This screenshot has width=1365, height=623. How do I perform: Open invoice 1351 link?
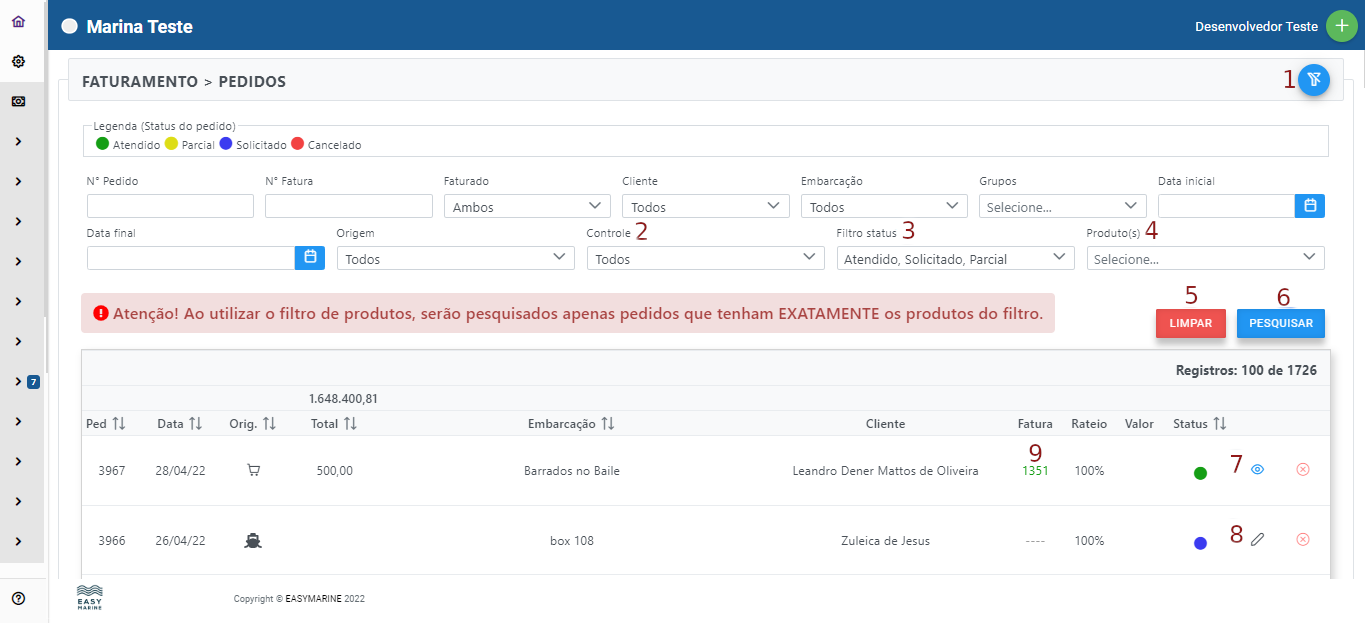(x=1034, y=470)
